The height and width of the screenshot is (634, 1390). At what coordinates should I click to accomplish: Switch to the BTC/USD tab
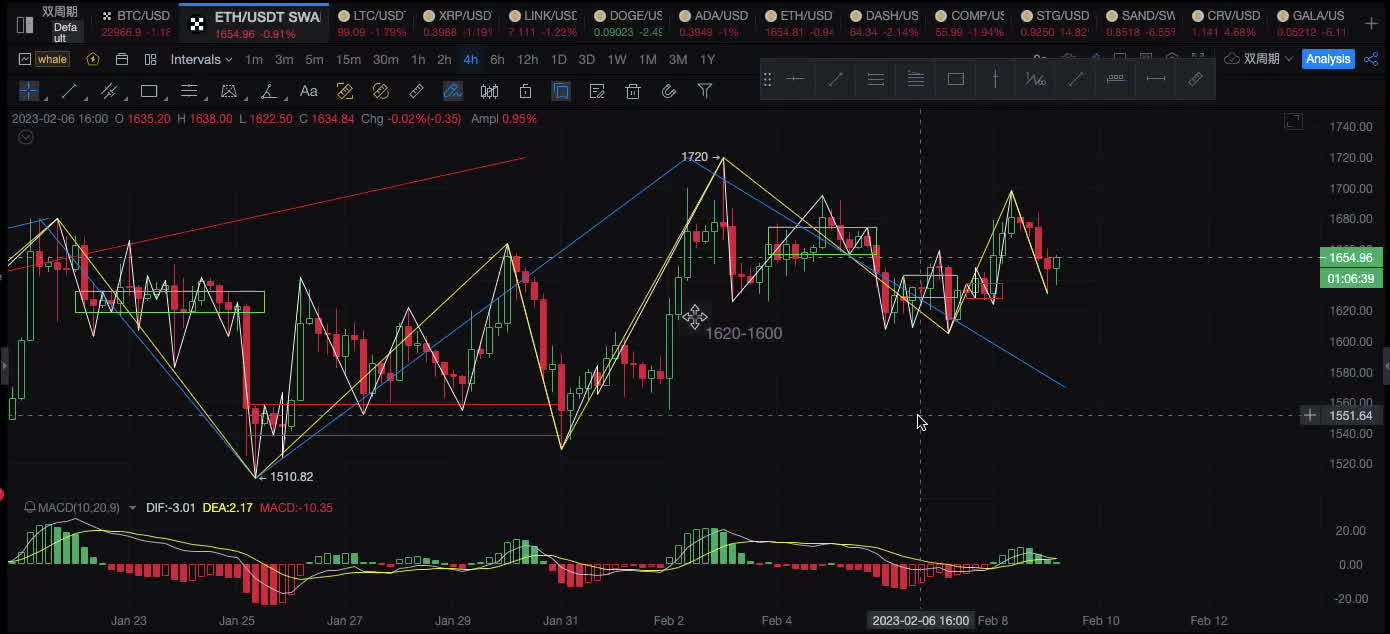pos(136,16)
